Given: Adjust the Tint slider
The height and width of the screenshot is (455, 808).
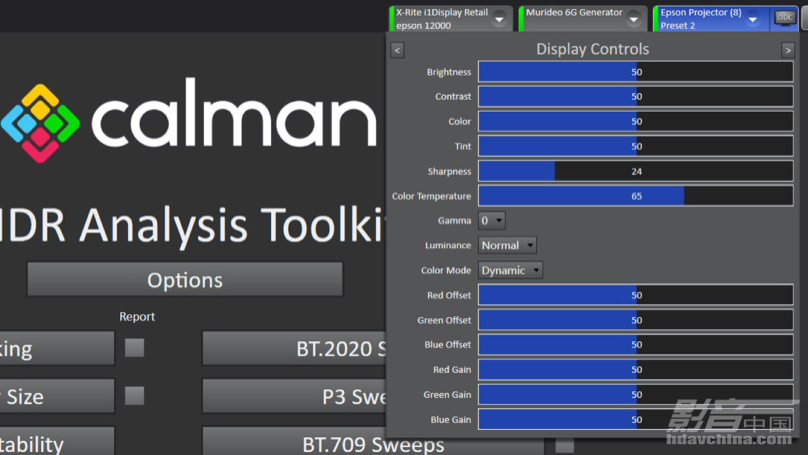Looking at the screenshot, I should pos(636,146).
